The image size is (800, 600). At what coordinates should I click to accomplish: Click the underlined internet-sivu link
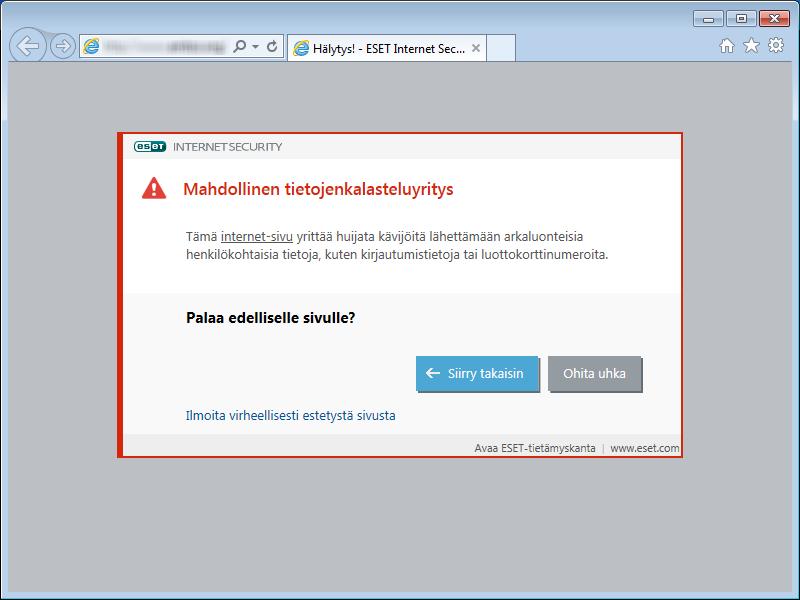point(257,237)
